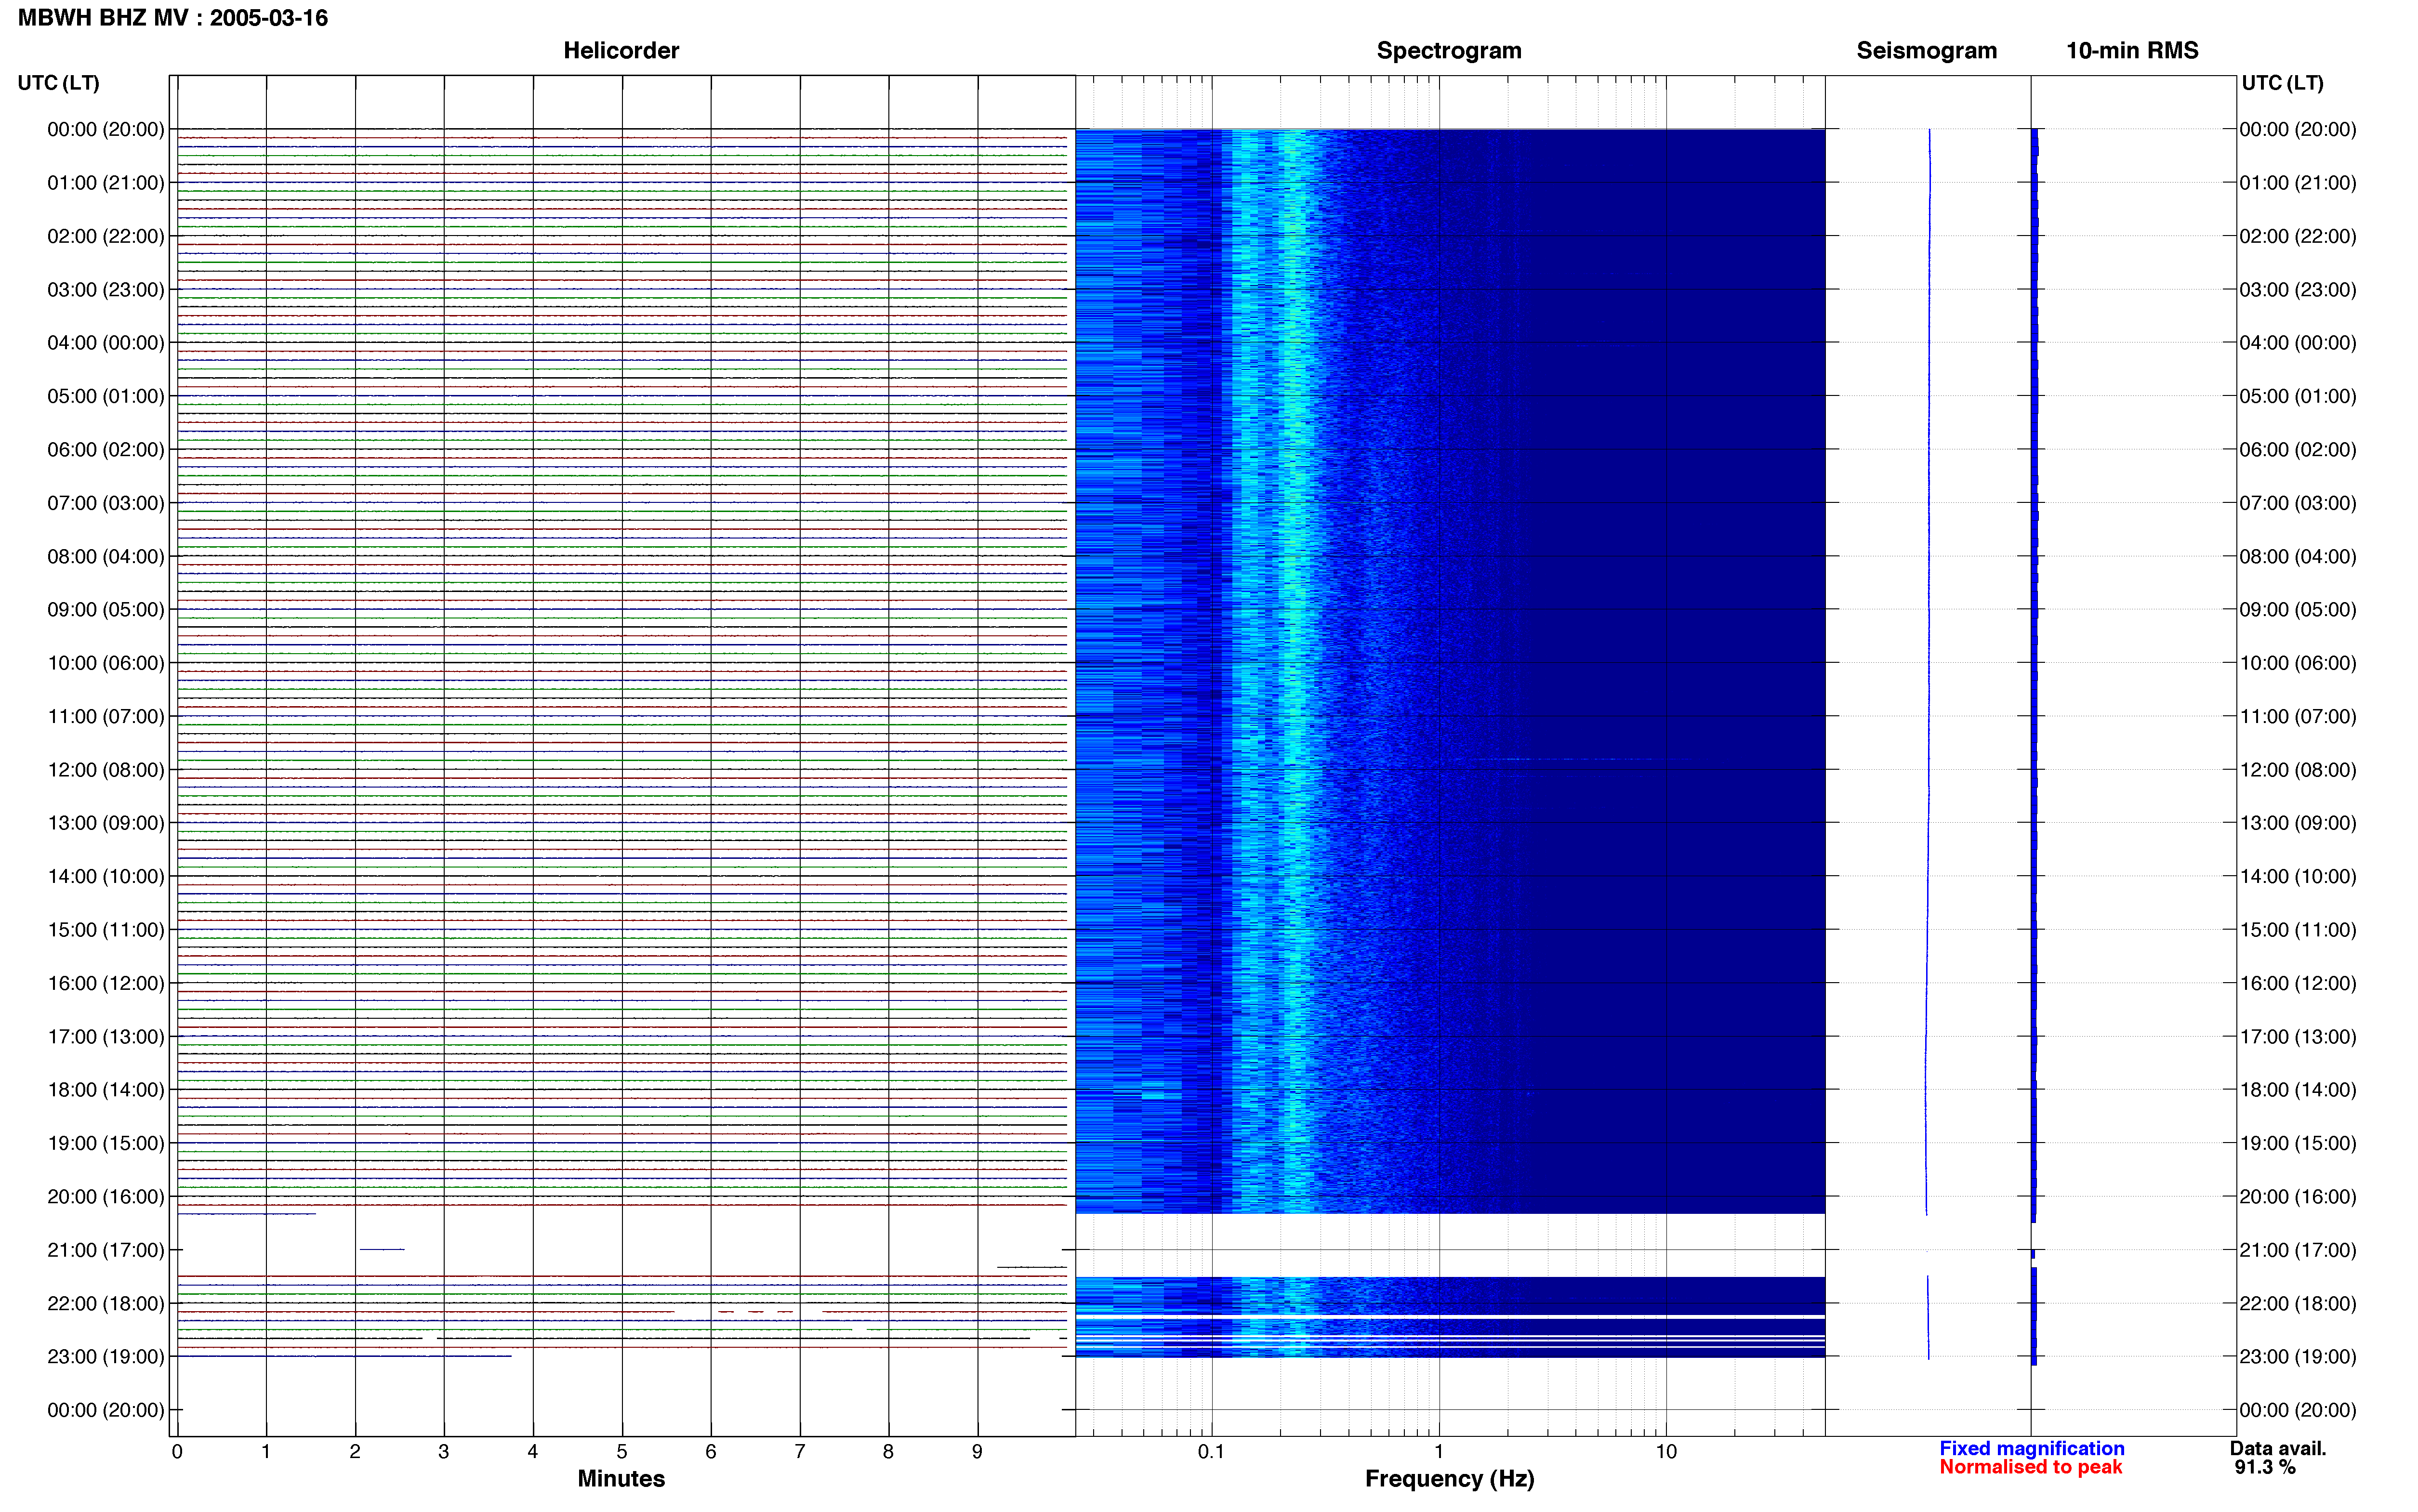2418x1512 pixels.
Task: Select the Helicorder panel heading
Action: click(621, 50)
